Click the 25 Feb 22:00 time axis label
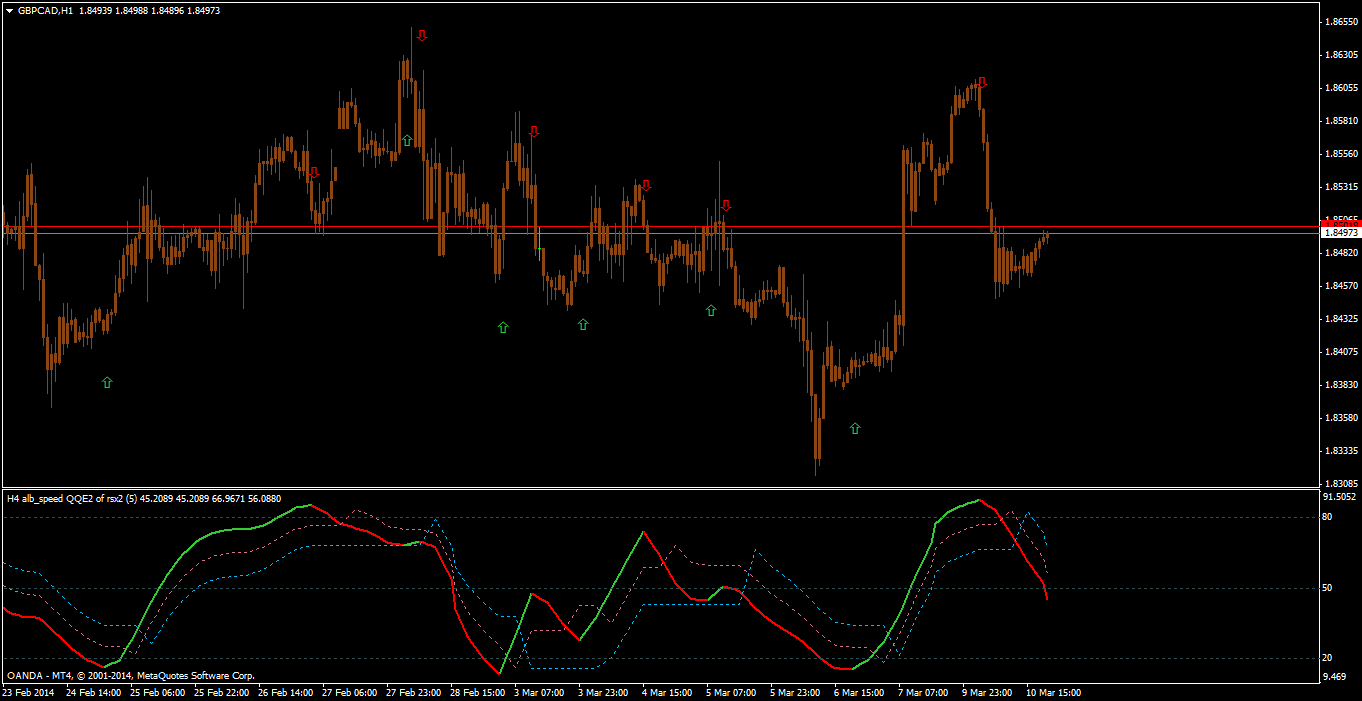The image size is (1362, 701). coord(222,692)
